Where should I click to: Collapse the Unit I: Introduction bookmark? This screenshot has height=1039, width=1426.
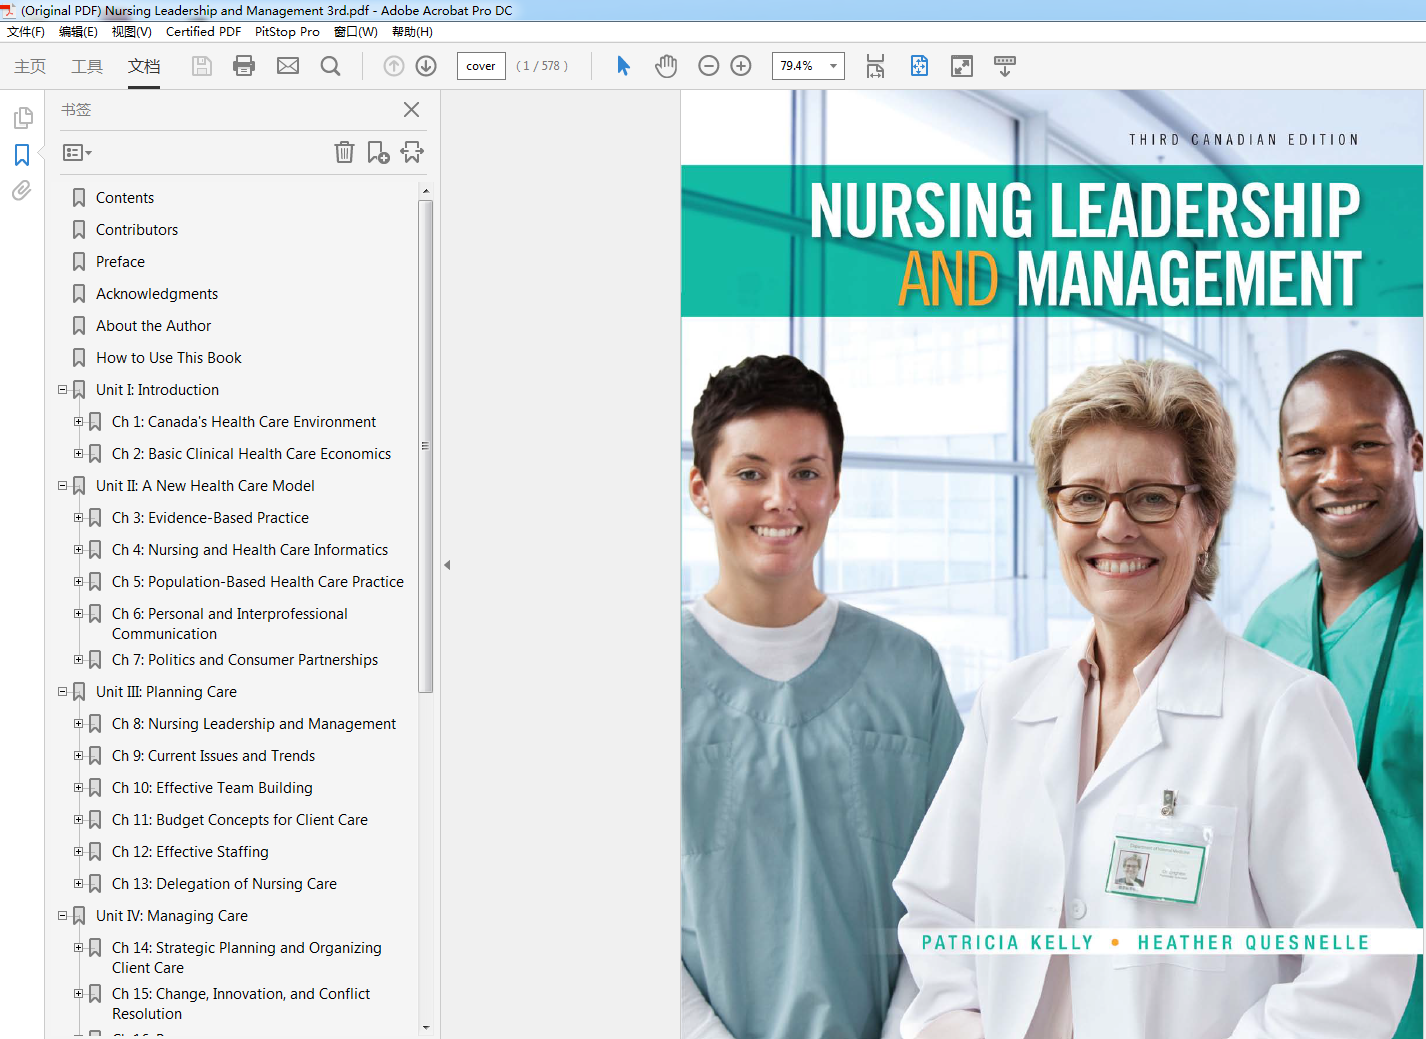click(x=63, y=390)
